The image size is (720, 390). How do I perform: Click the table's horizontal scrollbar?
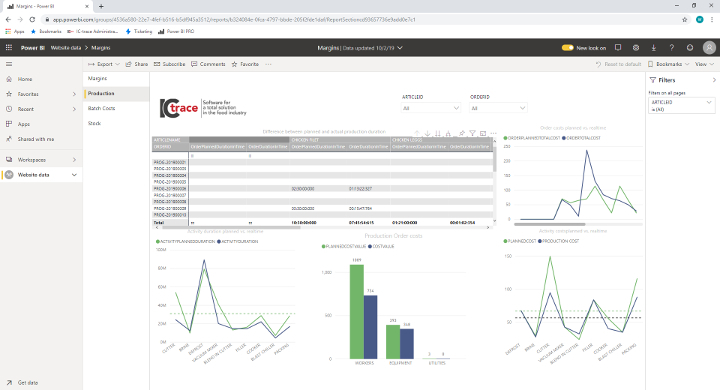pos(322,227)
